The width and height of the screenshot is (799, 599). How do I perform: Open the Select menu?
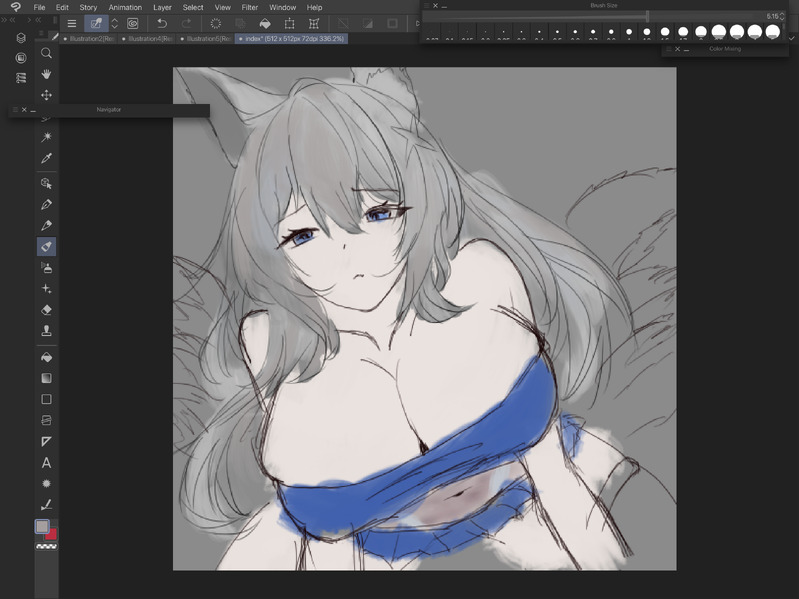pyautogui.click(x=193, y=8)
